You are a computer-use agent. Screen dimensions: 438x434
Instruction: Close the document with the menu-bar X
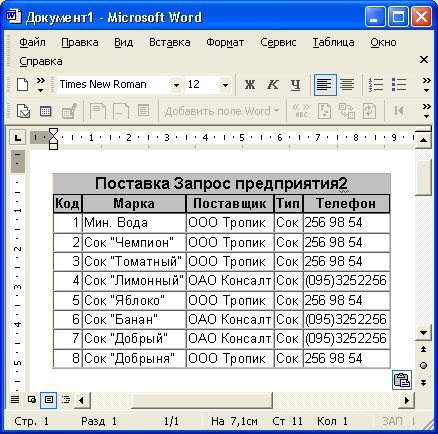tap(424, 60)
